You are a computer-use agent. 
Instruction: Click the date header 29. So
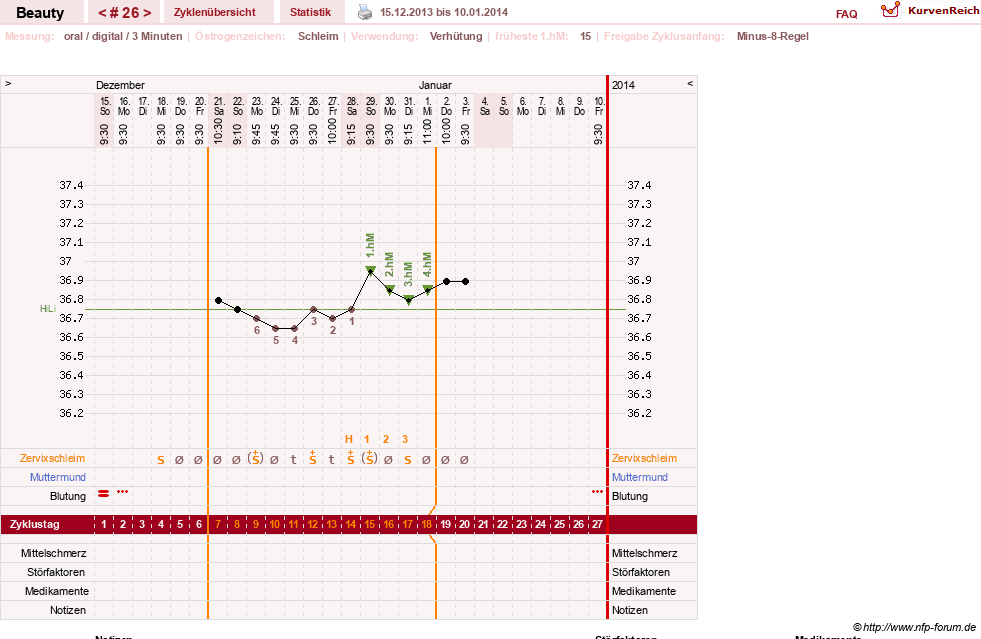(371, 106)
